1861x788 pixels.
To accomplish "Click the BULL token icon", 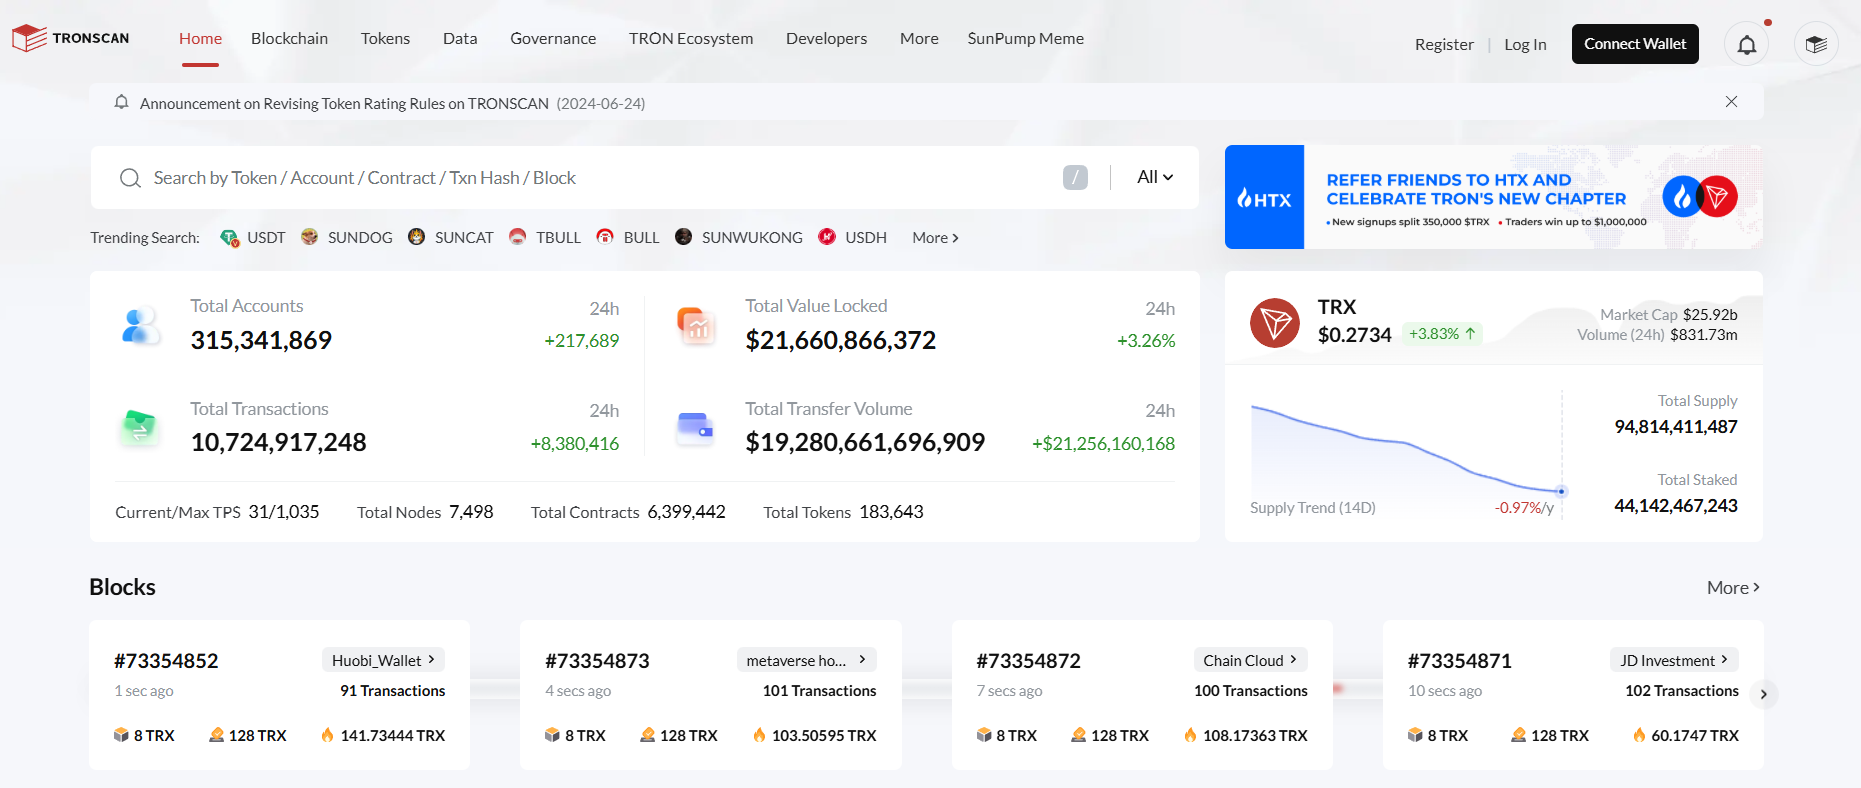I will 605,237.
